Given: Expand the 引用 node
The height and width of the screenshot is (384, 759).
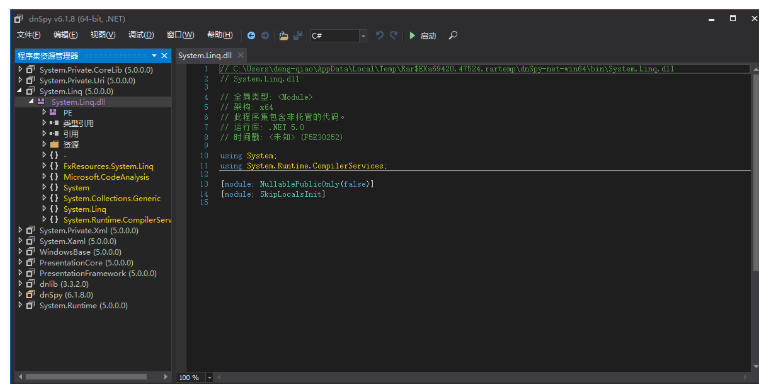Looking at the screenshot, I should point(44,134).
